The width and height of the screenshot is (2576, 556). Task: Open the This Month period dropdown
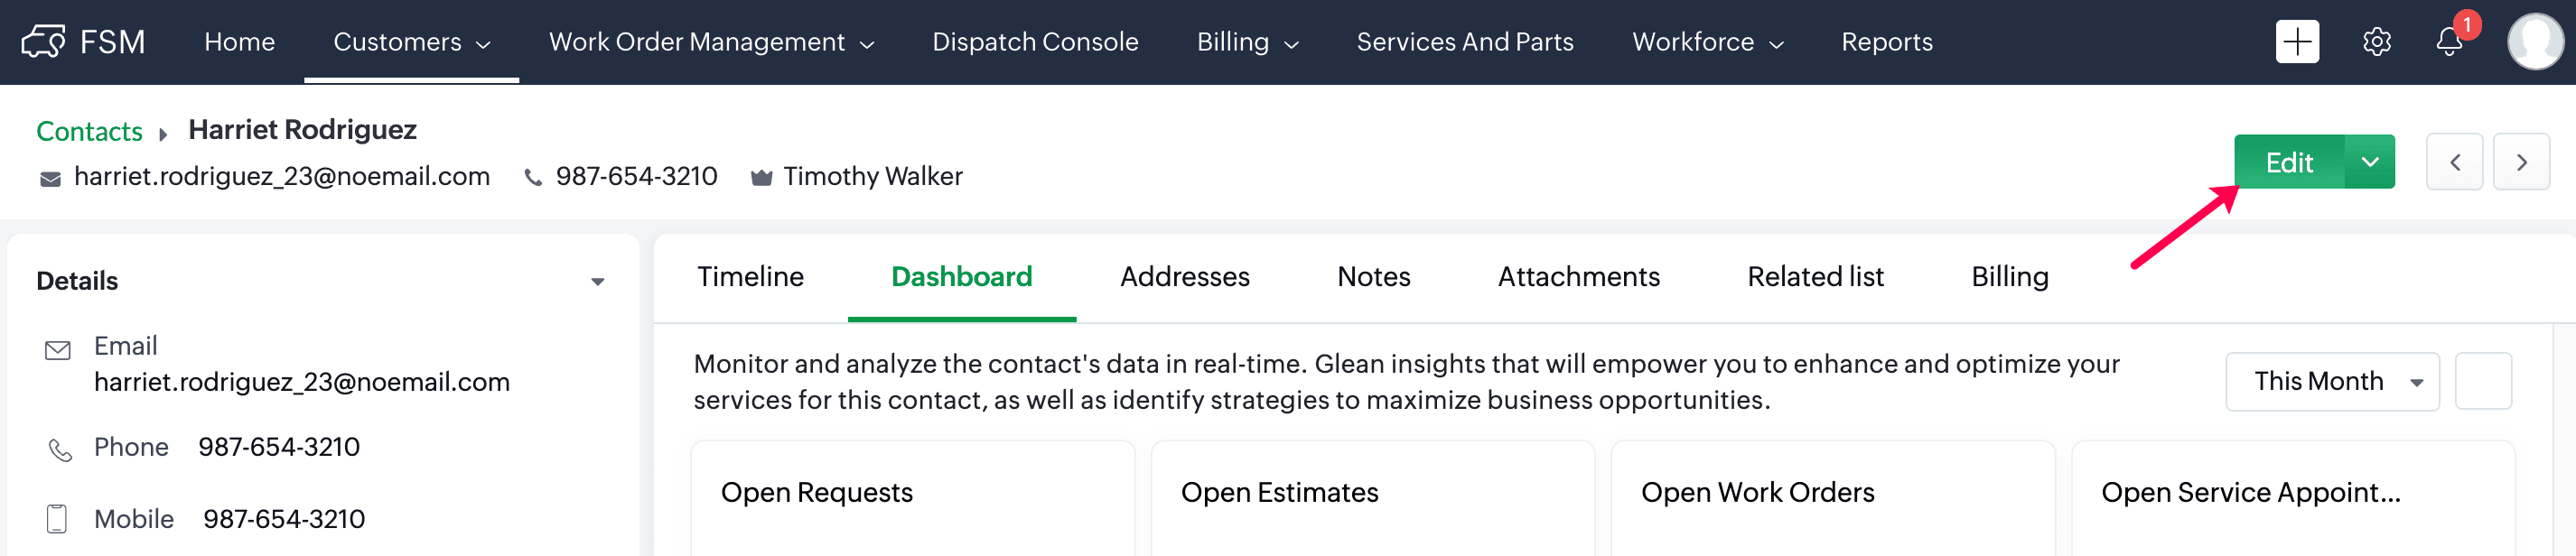pos(2332,381)
